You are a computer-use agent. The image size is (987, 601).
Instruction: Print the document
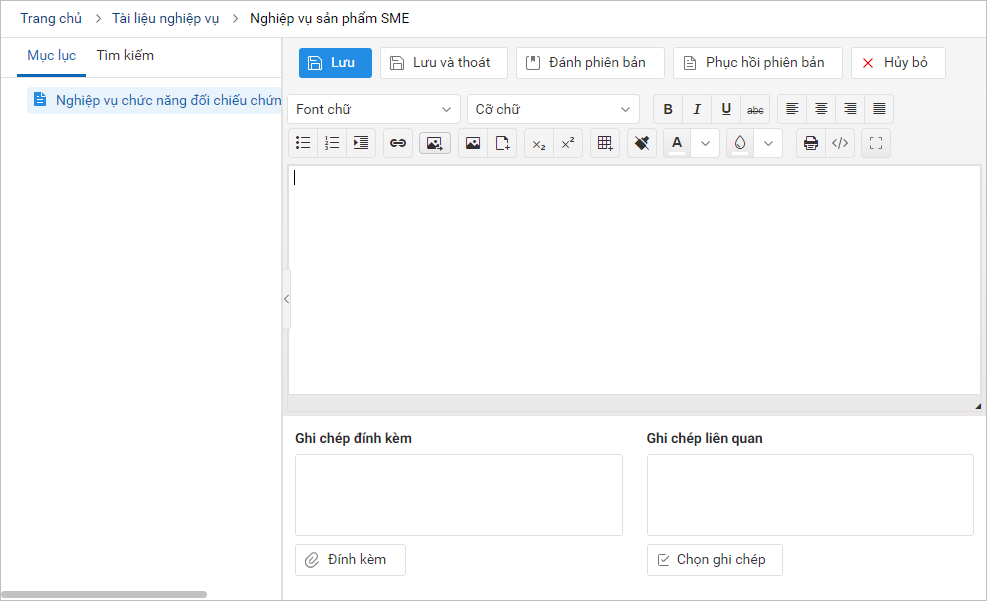click(811, 143)
